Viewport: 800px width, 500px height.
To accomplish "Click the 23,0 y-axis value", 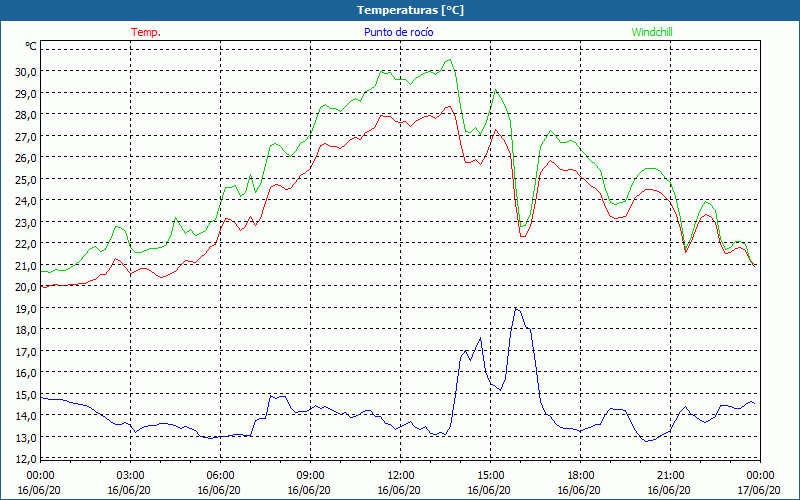I will click(26, 222).
